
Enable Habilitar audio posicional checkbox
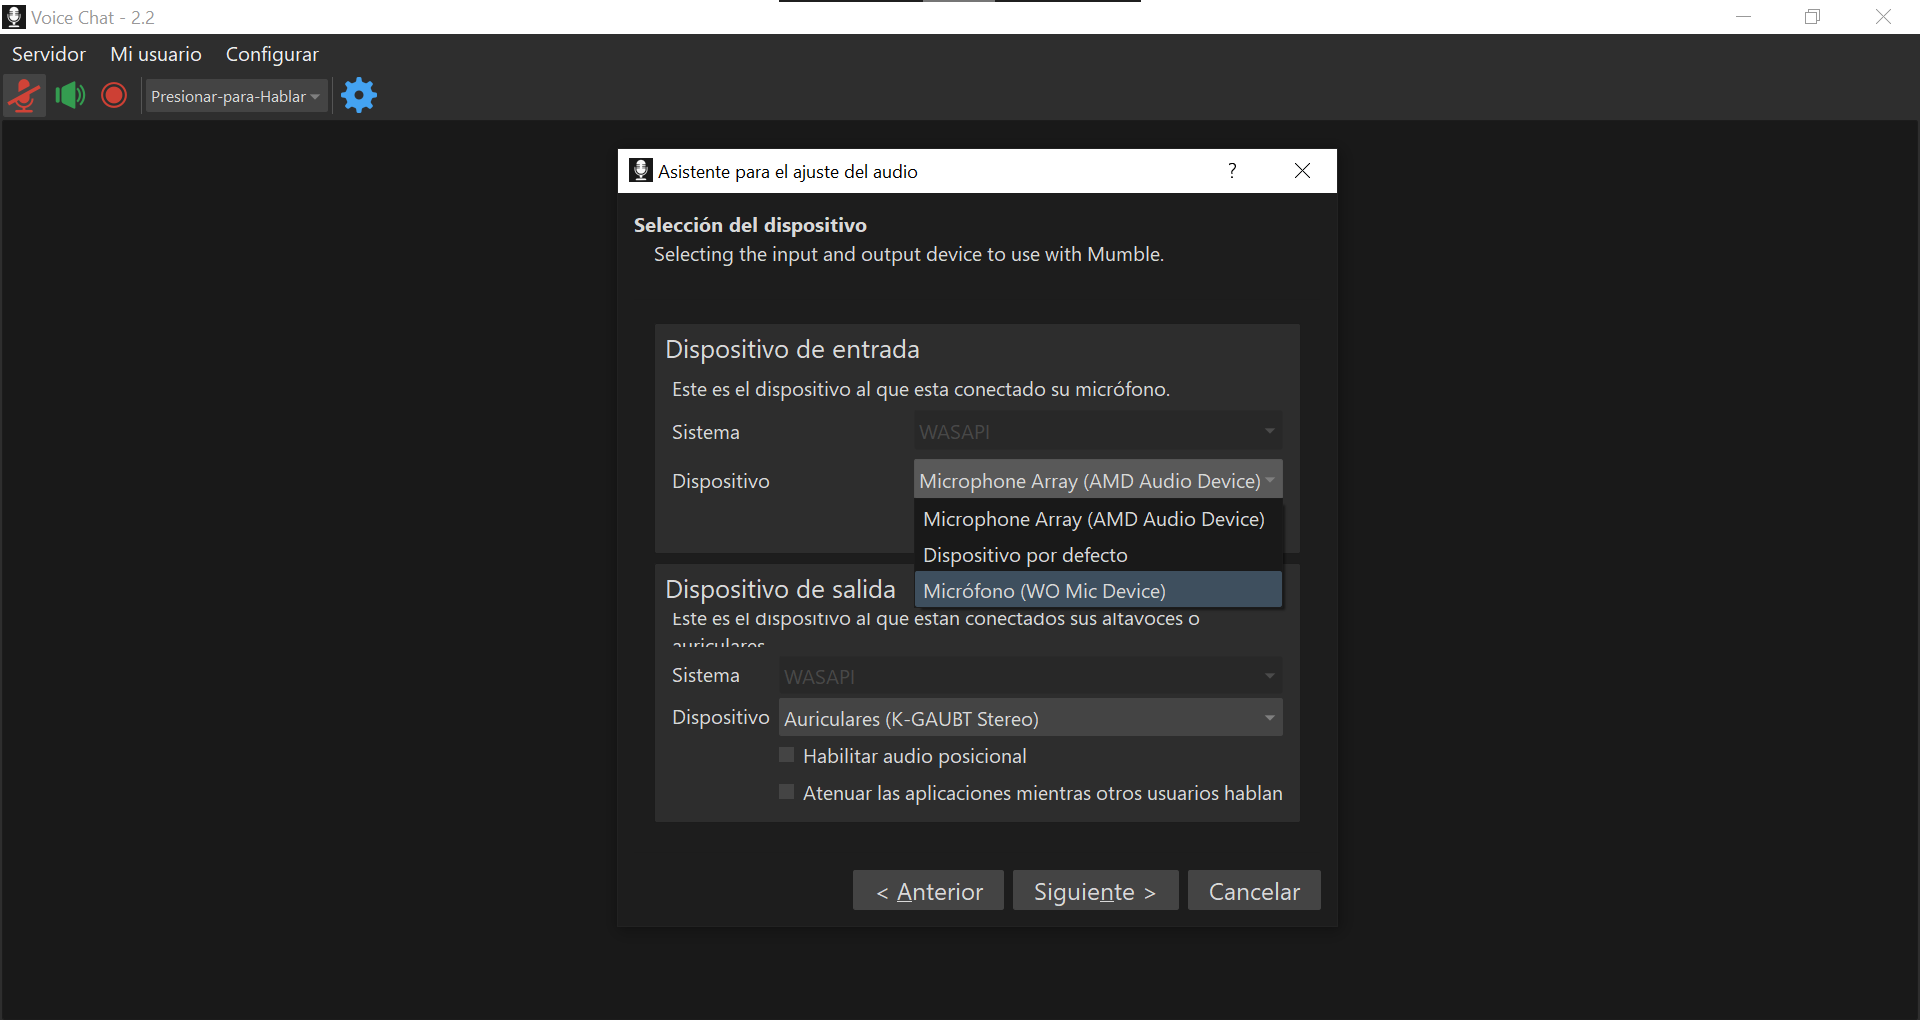[787, 756]
